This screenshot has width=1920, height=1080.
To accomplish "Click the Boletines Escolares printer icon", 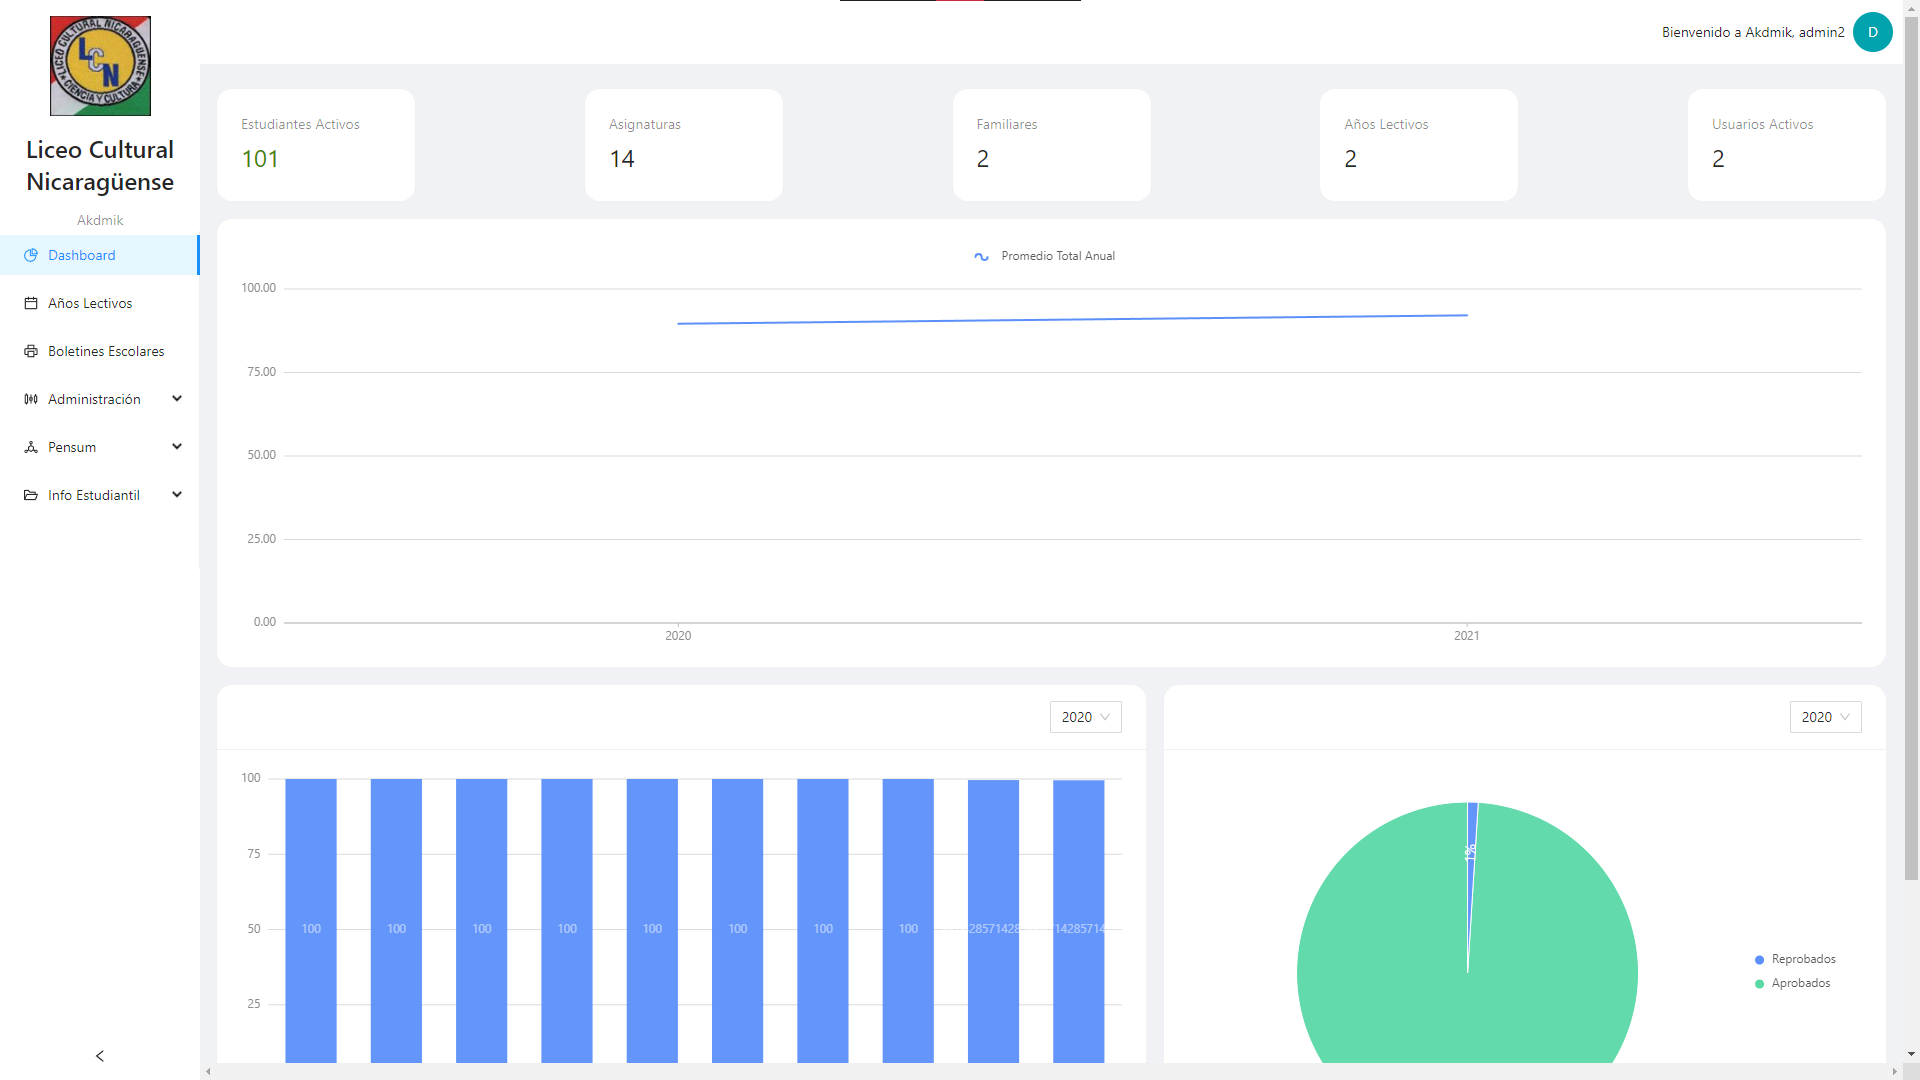I will point(31,351).
